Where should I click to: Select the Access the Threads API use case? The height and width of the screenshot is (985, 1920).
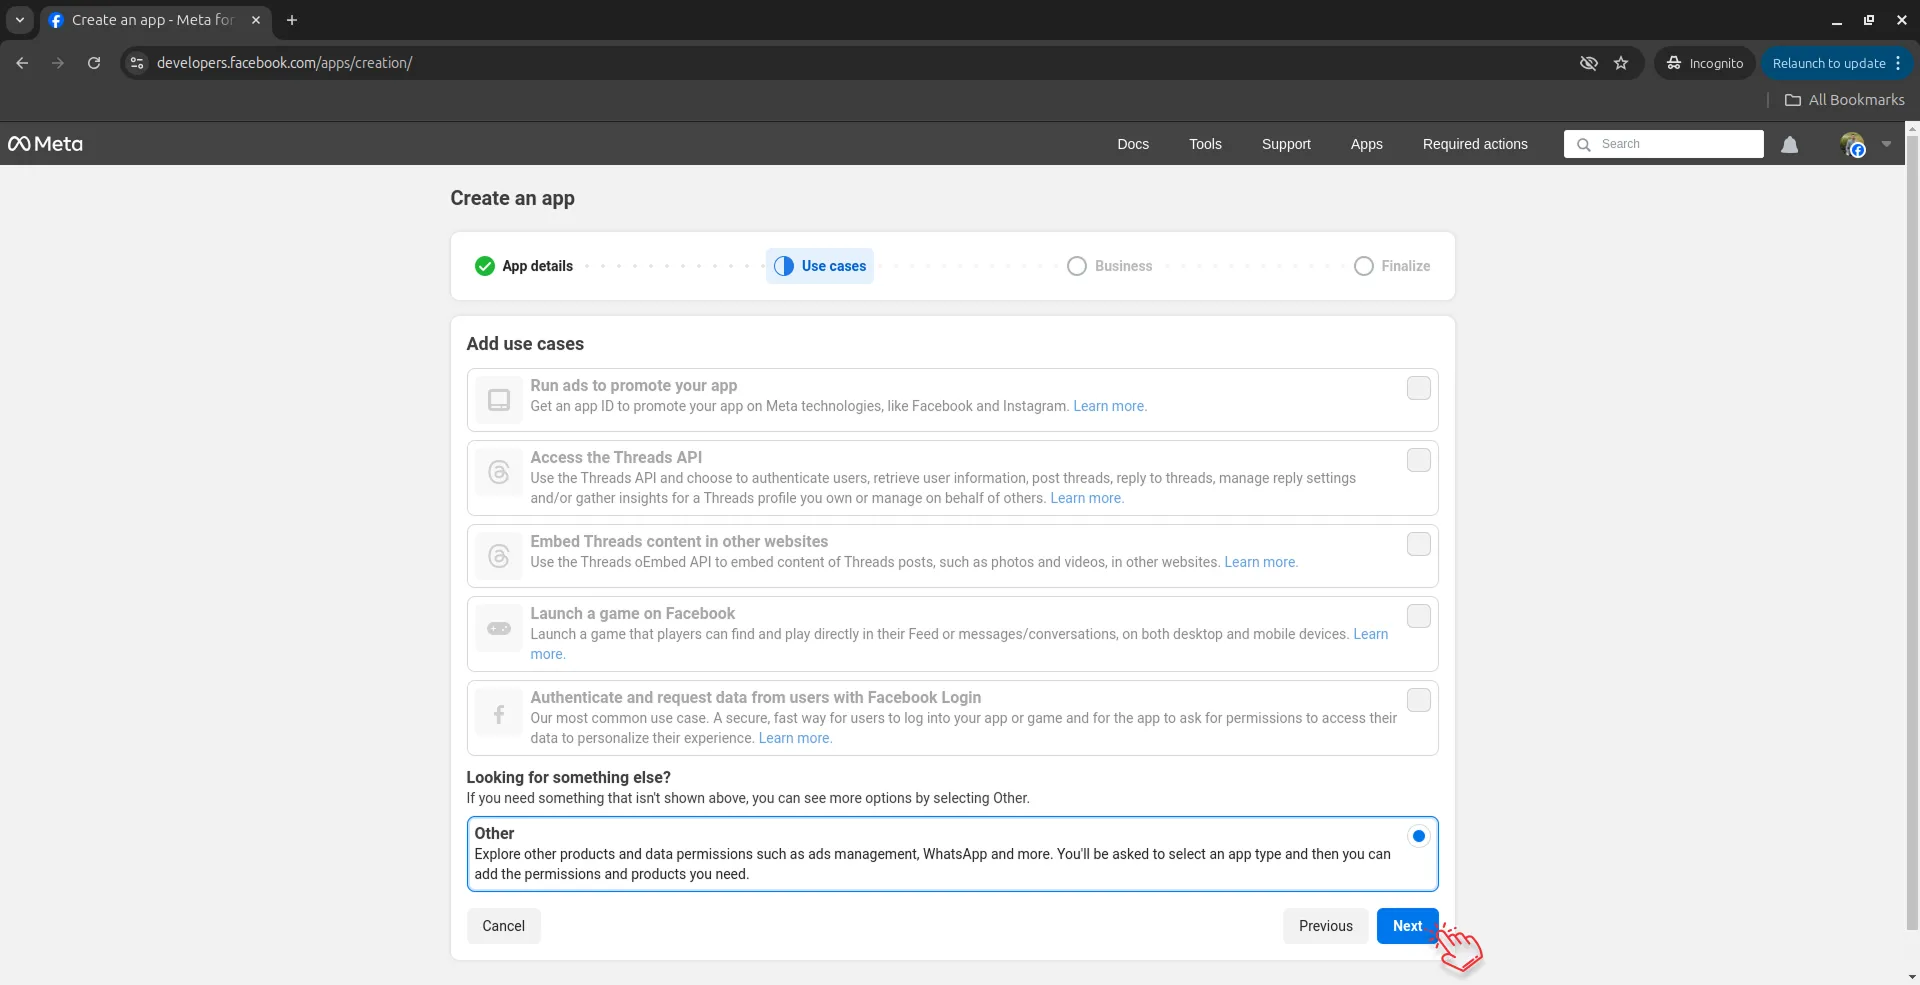[1418, 459]
